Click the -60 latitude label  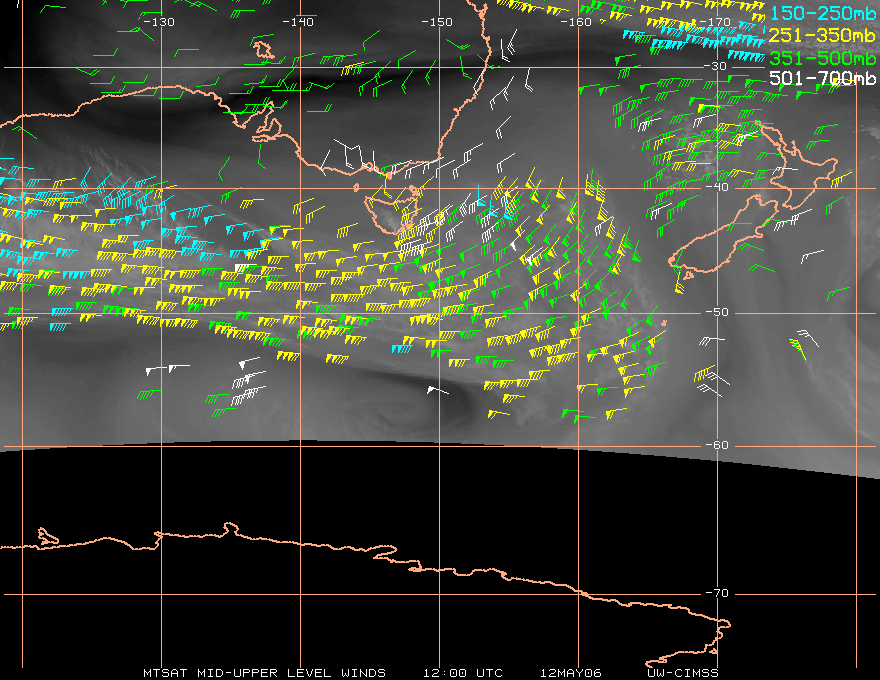point(716,446)
